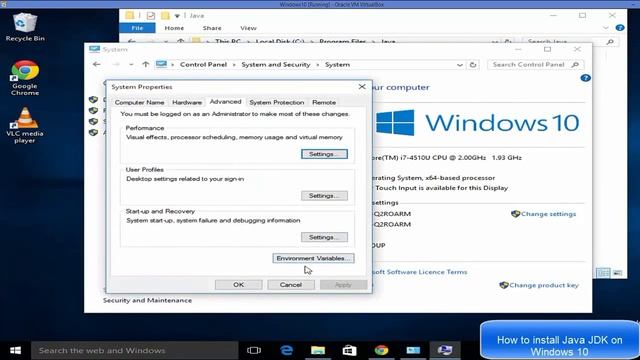Switch to the Computer Name tab
Viewport: 640px width, 360px height.
point(139,102)
